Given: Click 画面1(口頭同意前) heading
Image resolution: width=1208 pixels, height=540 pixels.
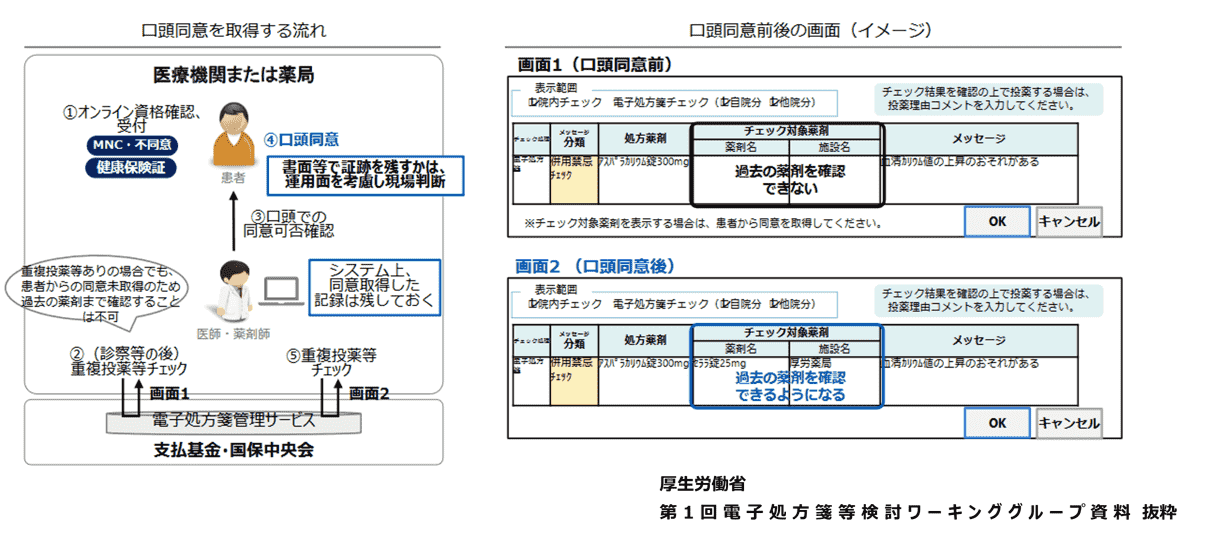Looking at the screenshot, I should point(595,65).
